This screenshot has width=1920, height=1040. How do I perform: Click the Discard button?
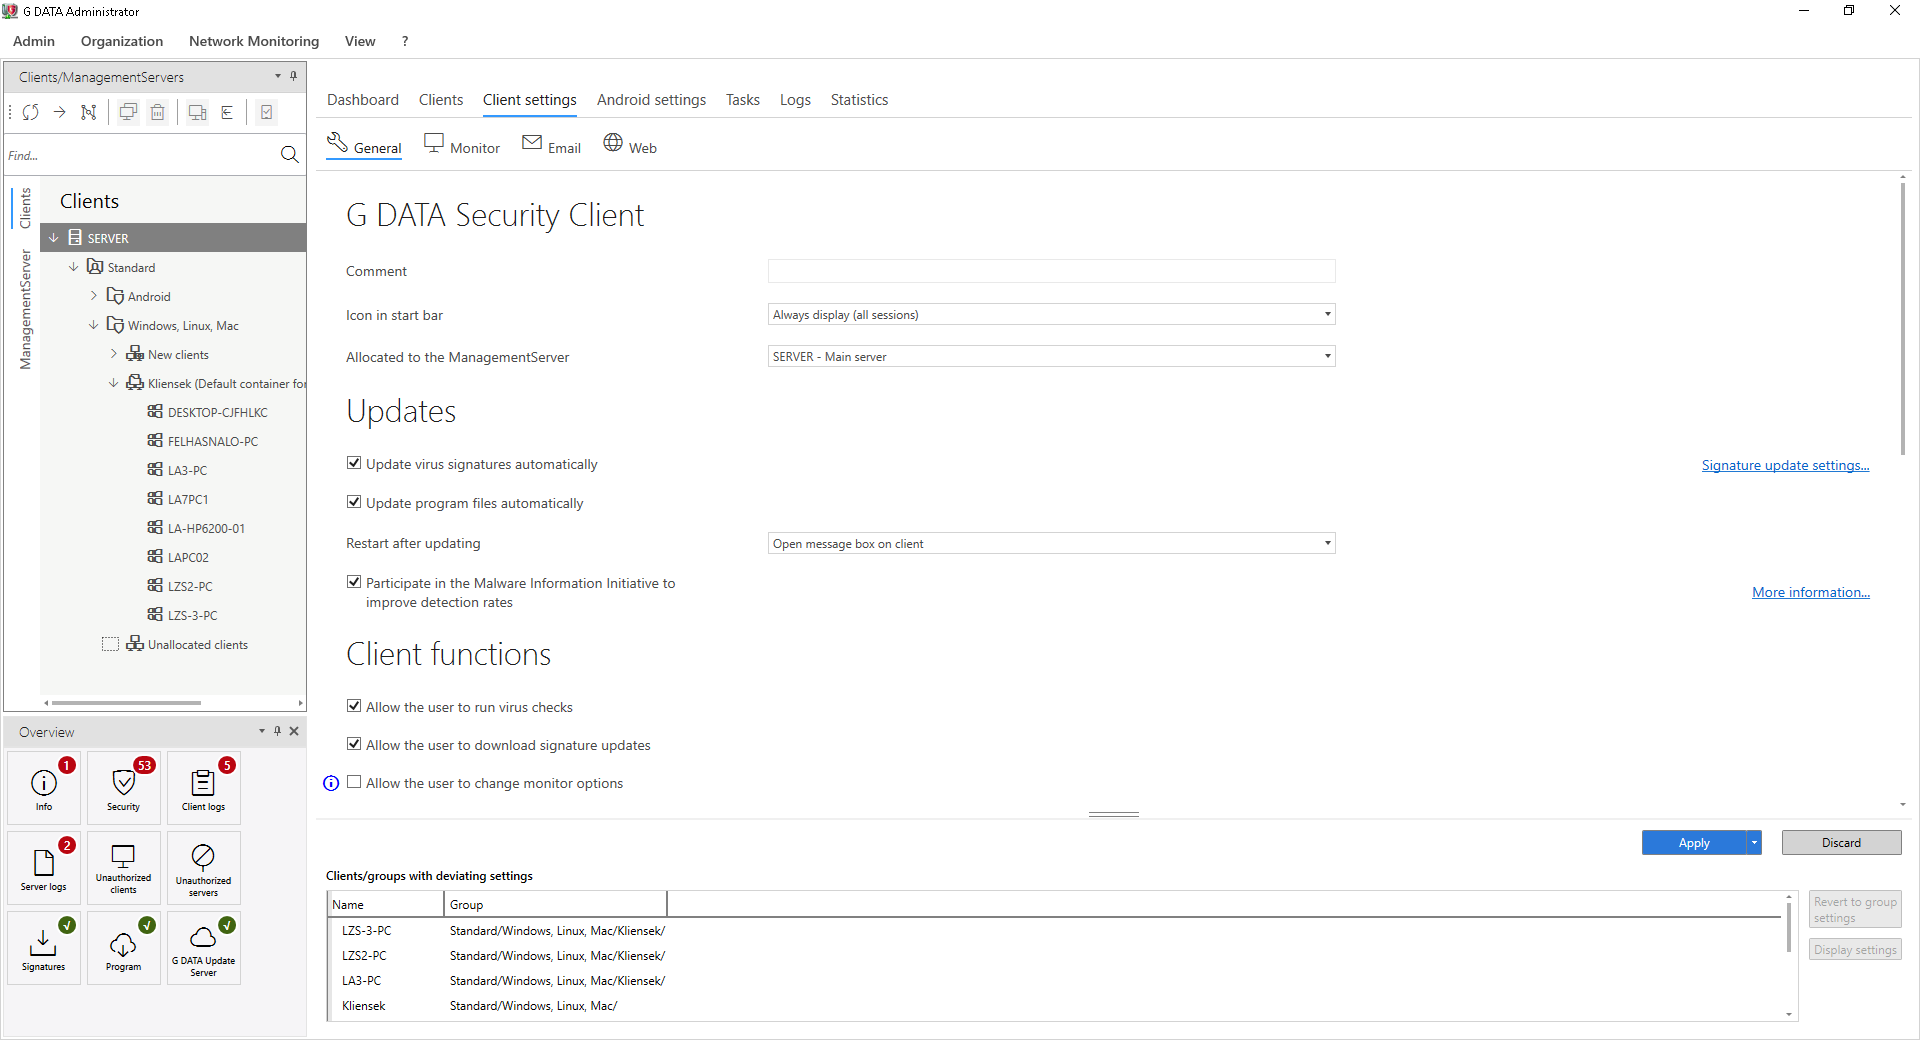point(1841,843)
